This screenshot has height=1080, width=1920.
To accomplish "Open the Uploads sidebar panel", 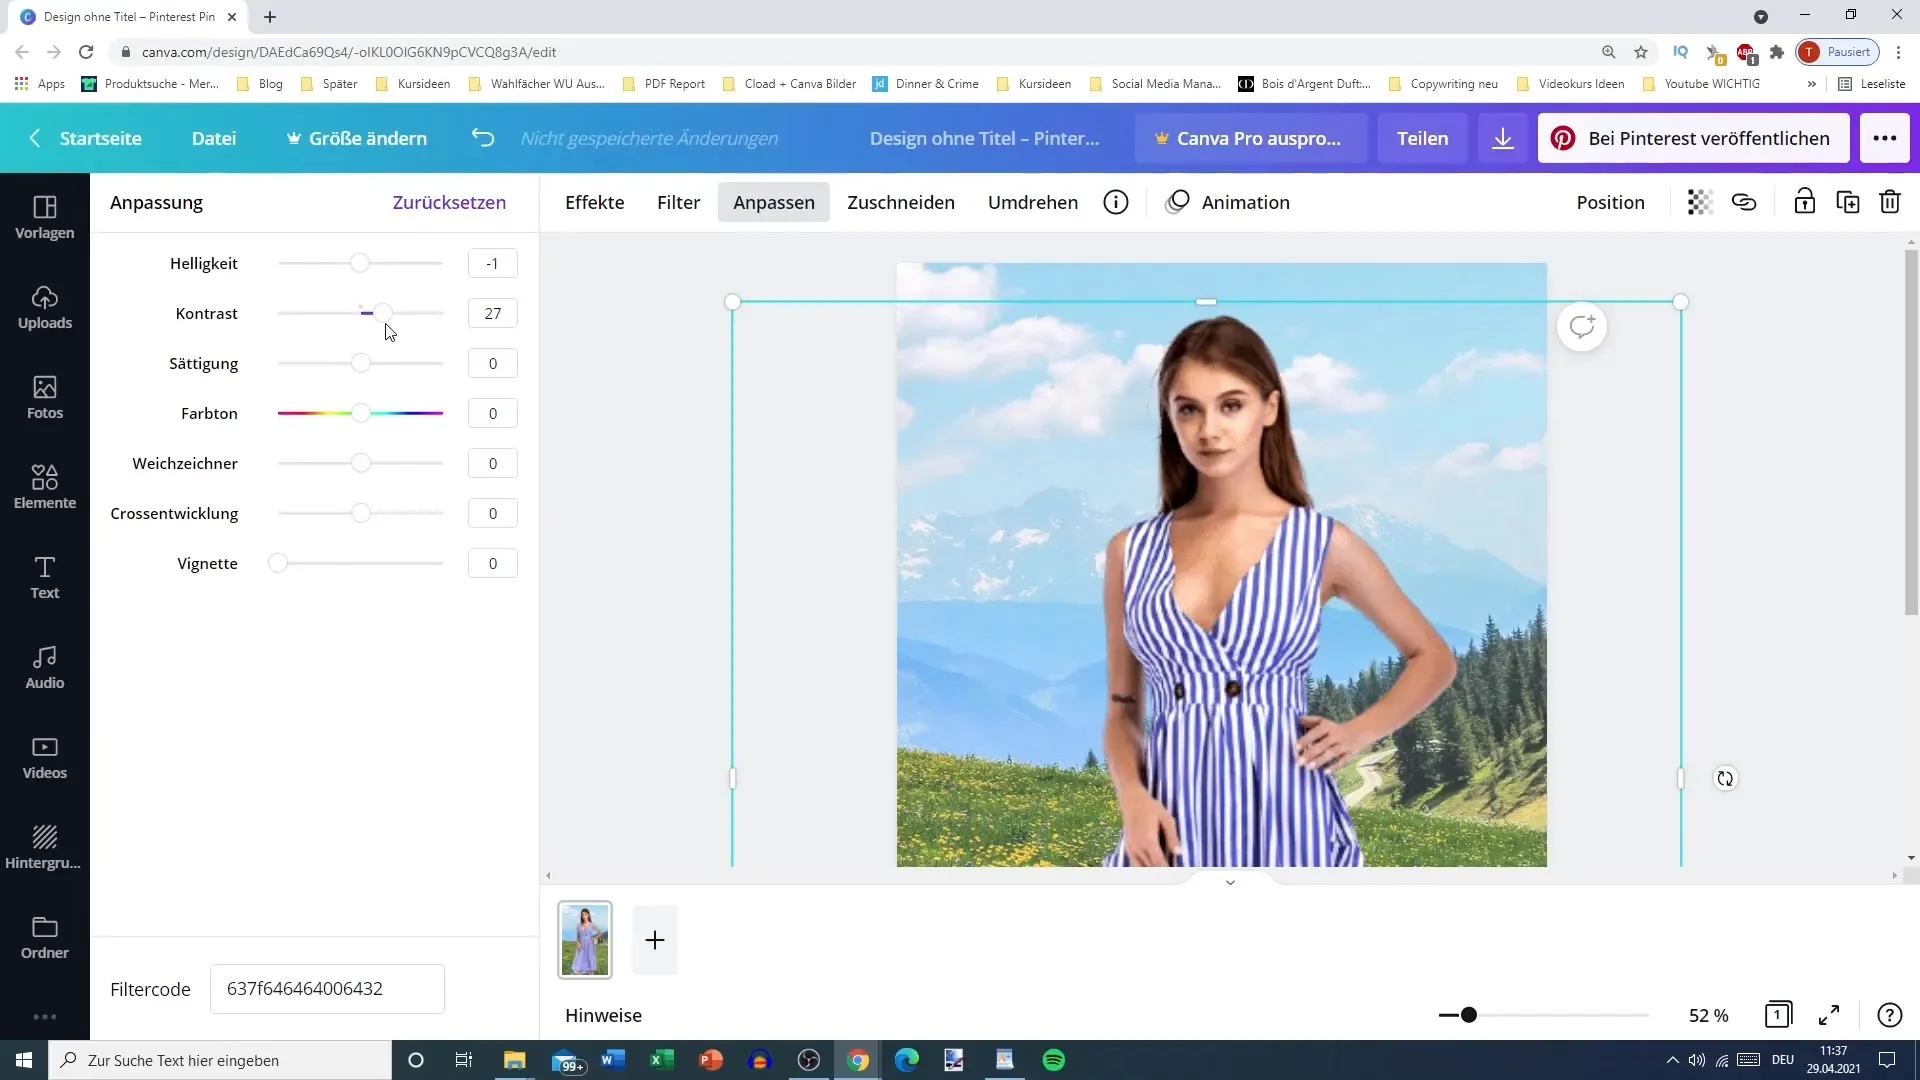I will pos(45,307).
